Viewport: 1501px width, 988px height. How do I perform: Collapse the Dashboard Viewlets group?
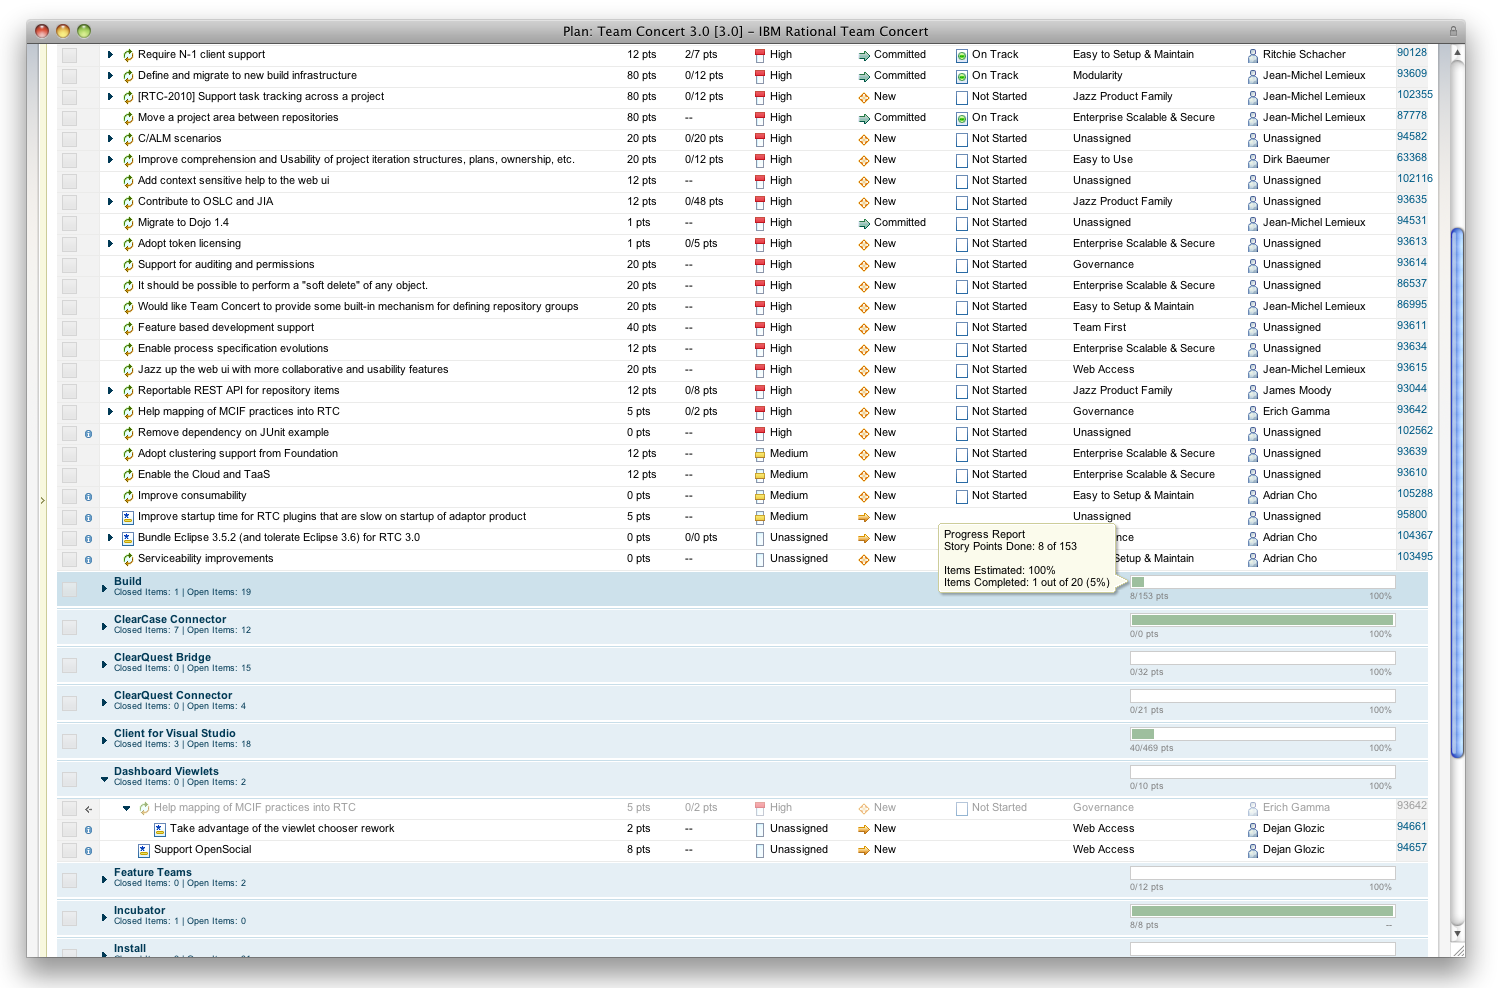tap(104, 778)
